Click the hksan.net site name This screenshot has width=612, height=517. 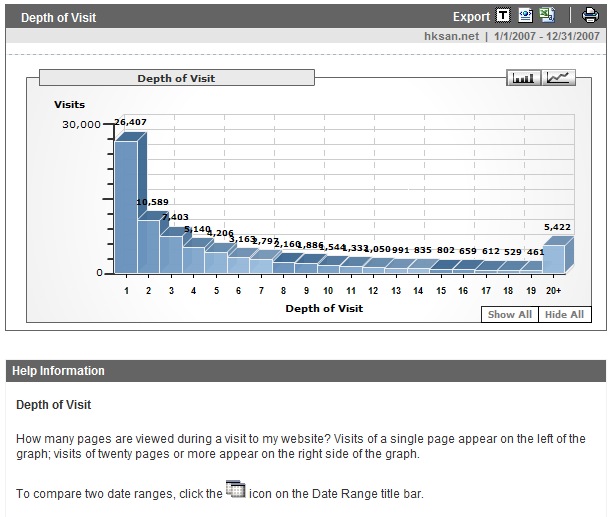tap(453, 36)
